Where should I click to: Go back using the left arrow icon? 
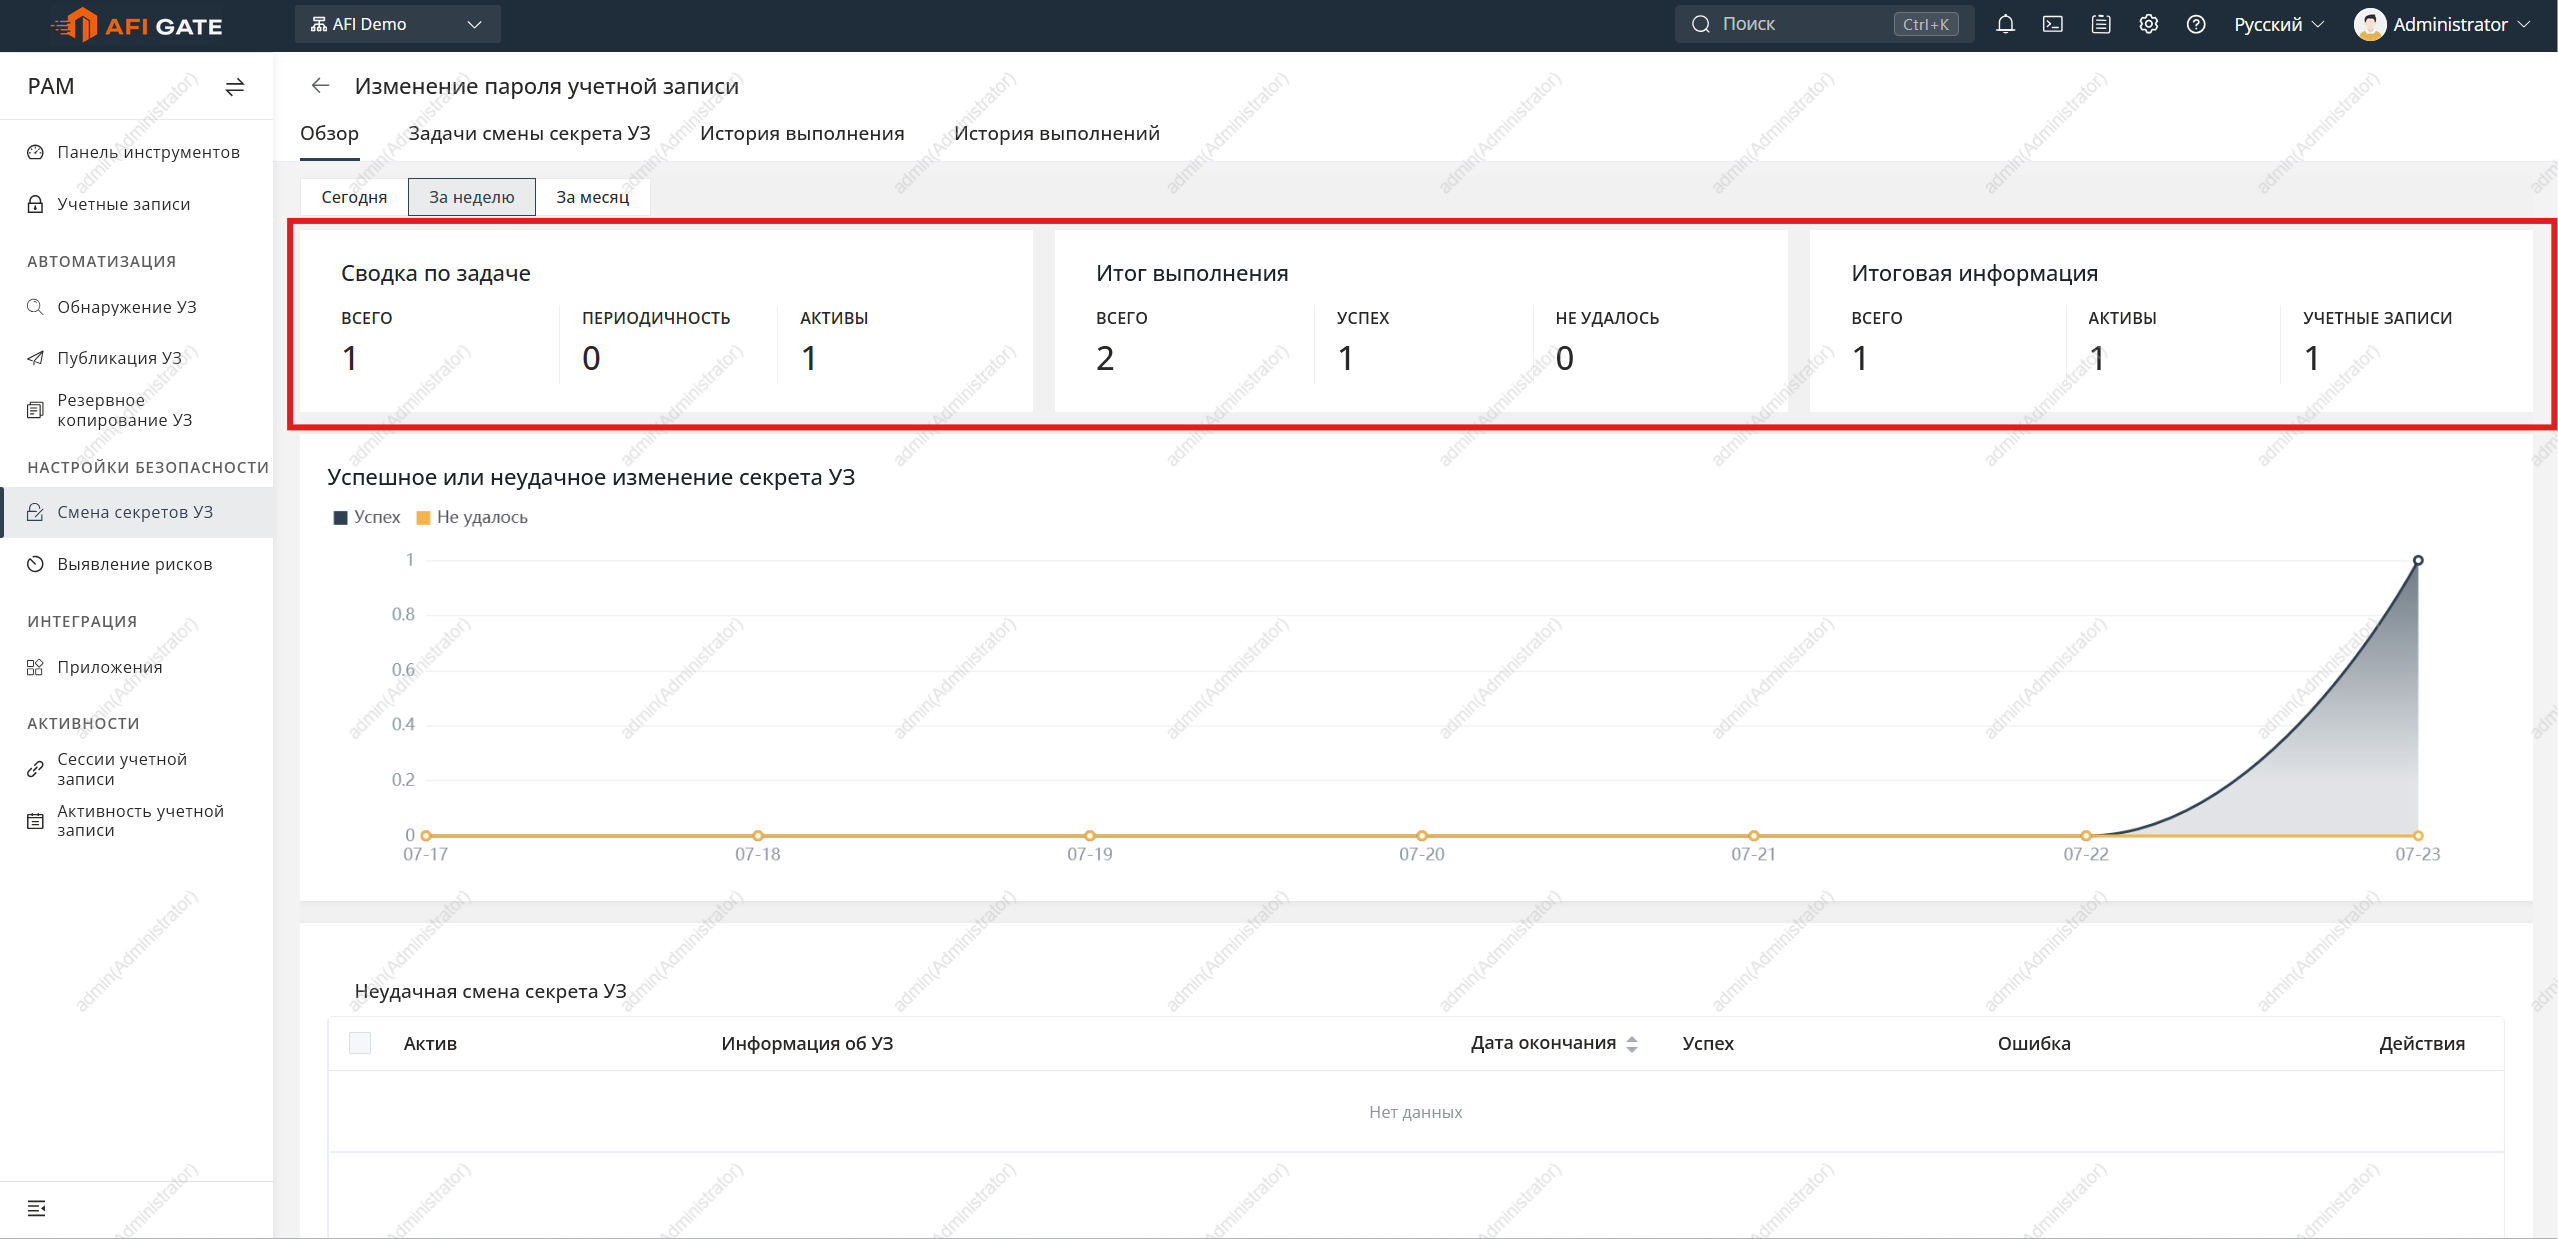320,86
